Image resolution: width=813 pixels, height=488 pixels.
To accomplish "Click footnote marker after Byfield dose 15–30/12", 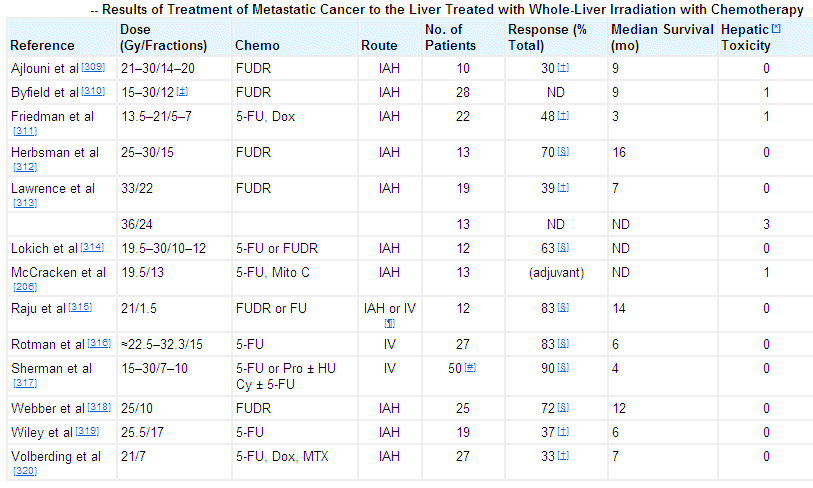I will tap(182, 90).
